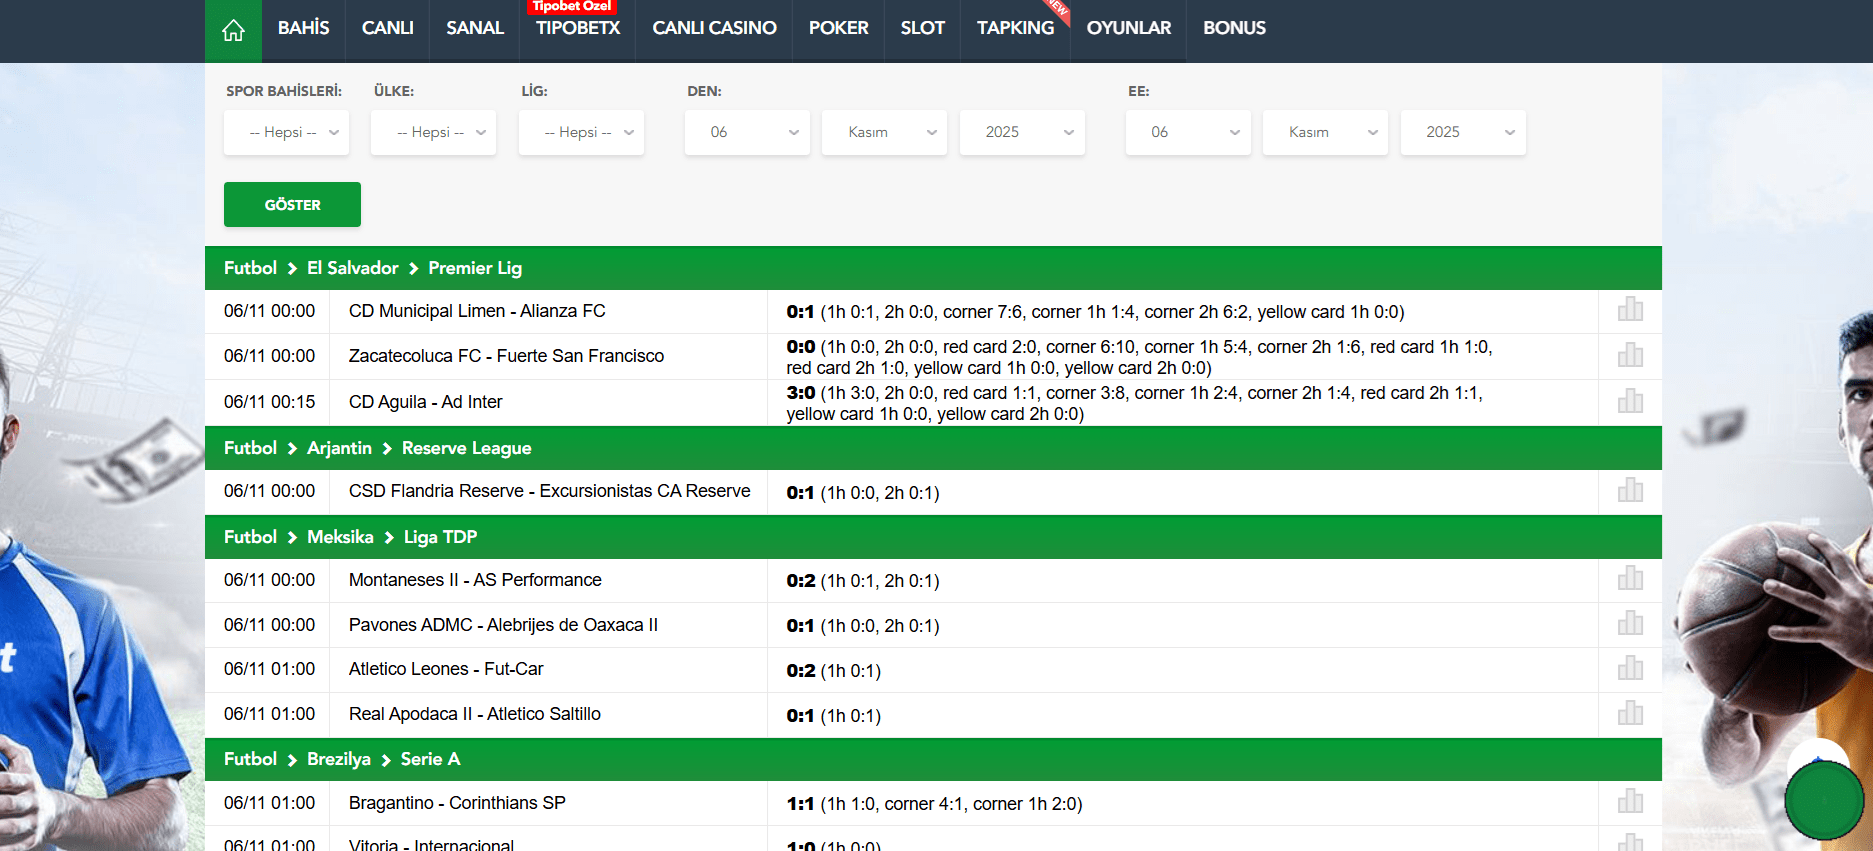Open statistics icon for Zacatecoluca FC match

1630,355
